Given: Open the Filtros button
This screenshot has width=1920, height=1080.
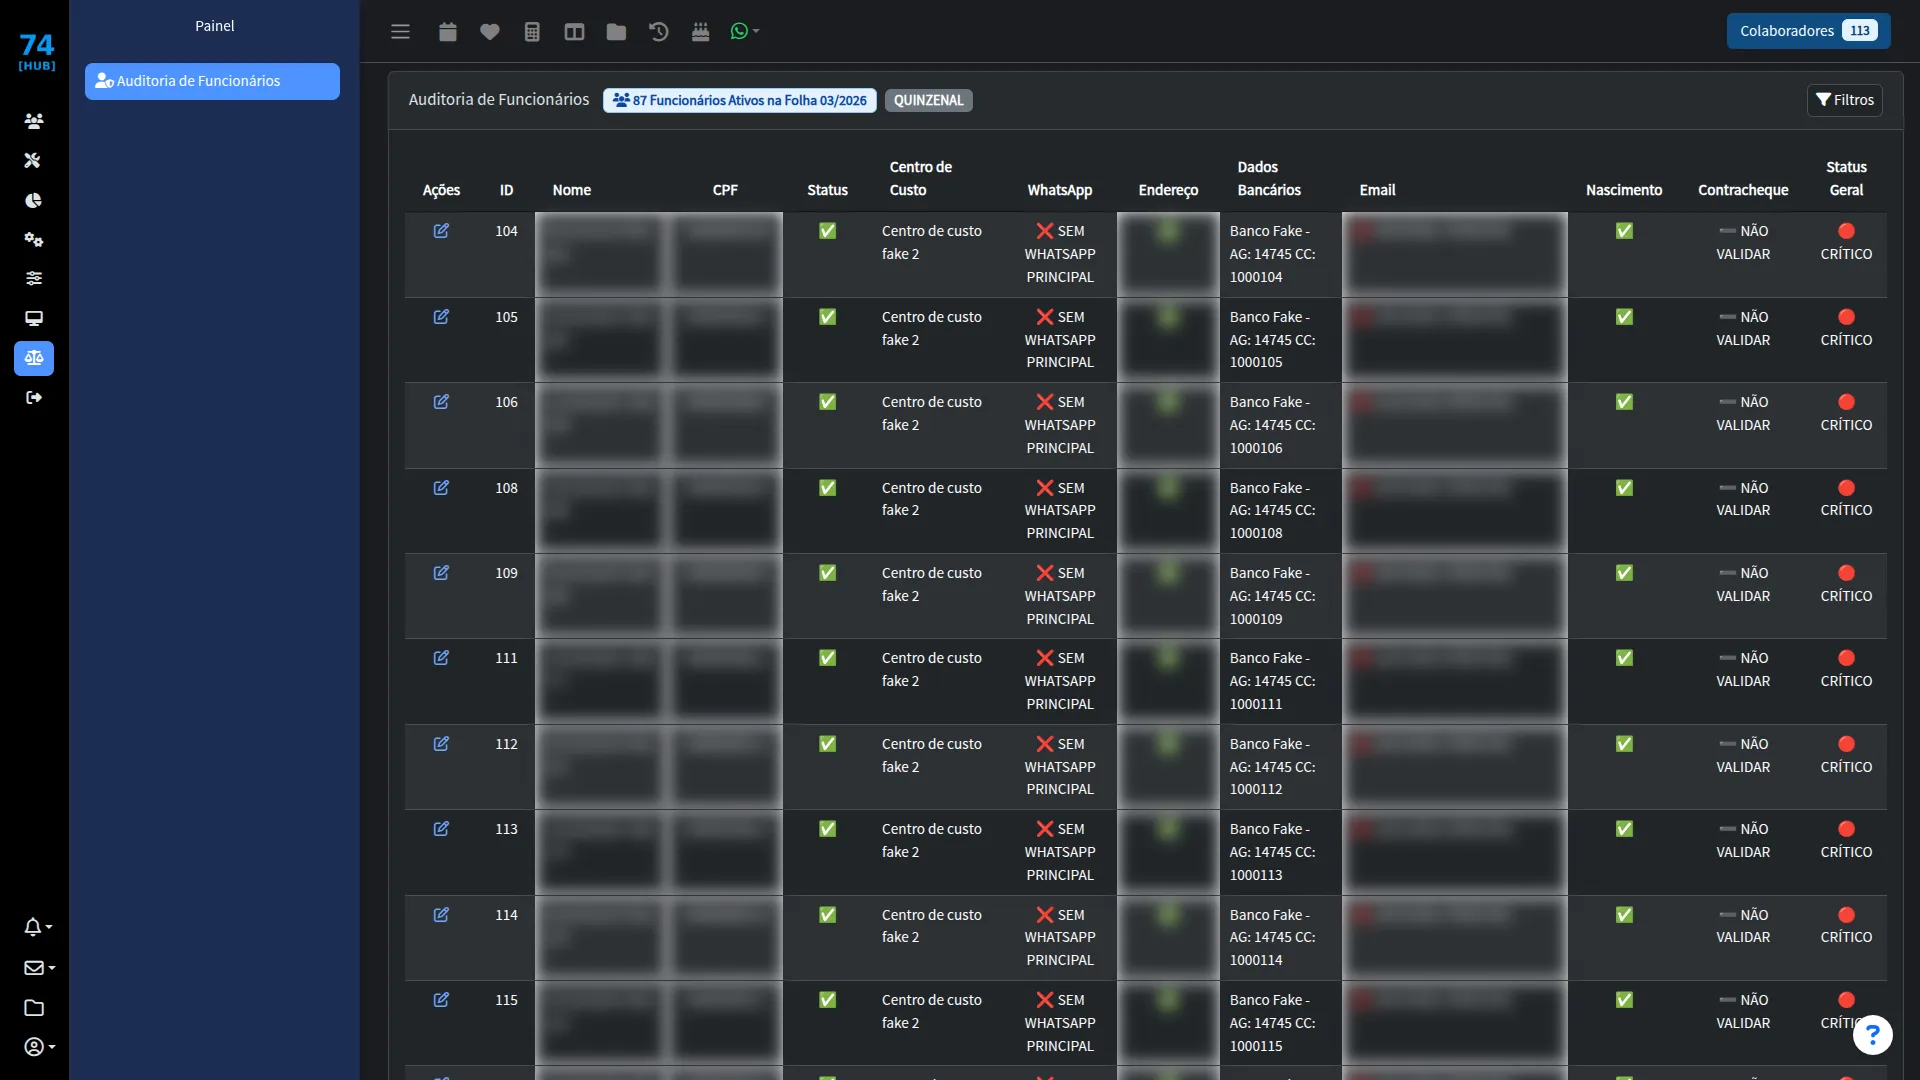Looking at the screenshot, I should (1844, 100).
